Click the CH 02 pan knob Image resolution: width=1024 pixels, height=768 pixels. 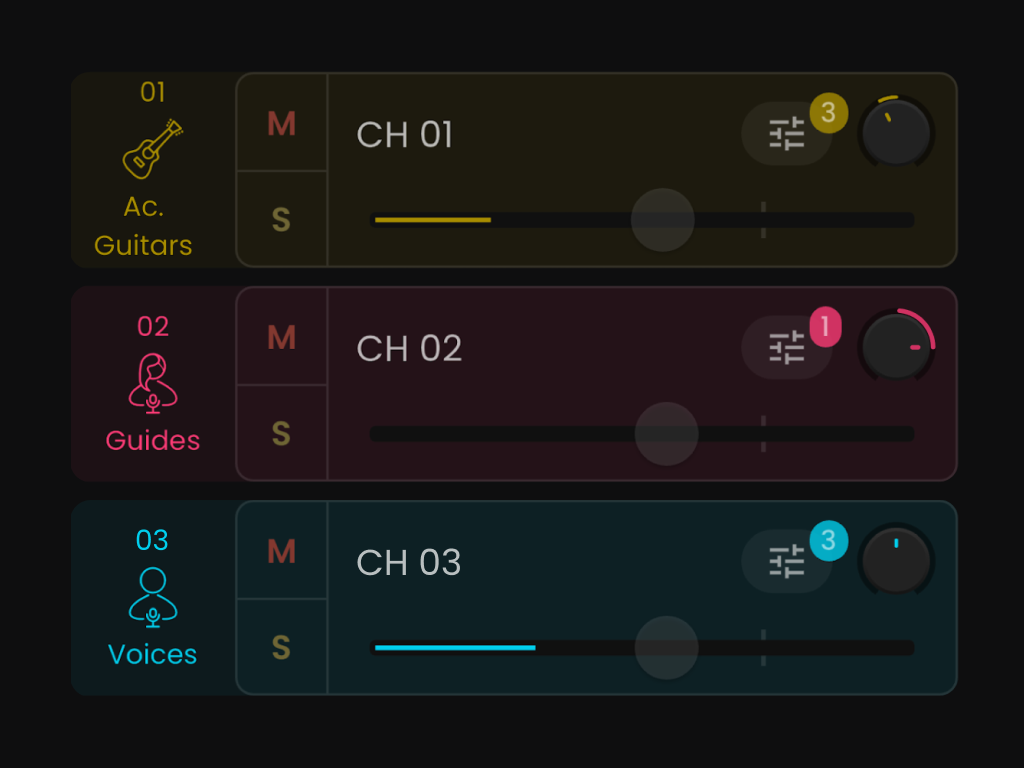(896, 347)
